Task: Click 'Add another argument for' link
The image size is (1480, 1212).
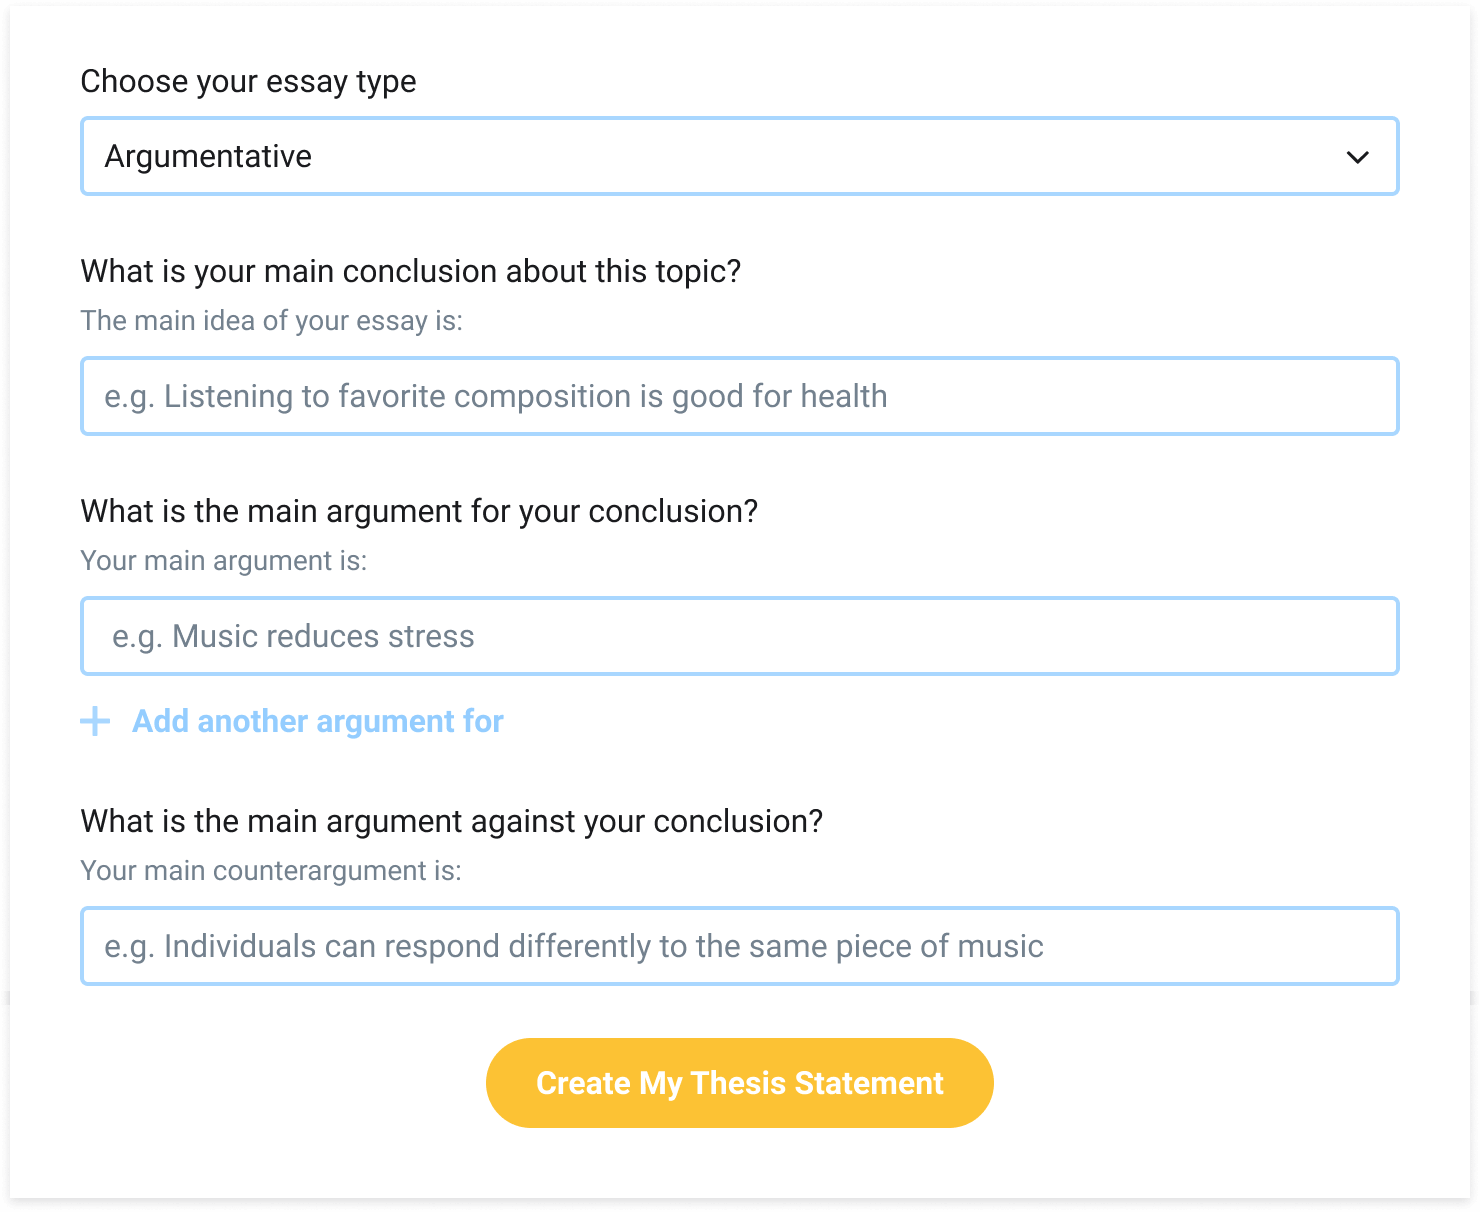Action: 317,721
